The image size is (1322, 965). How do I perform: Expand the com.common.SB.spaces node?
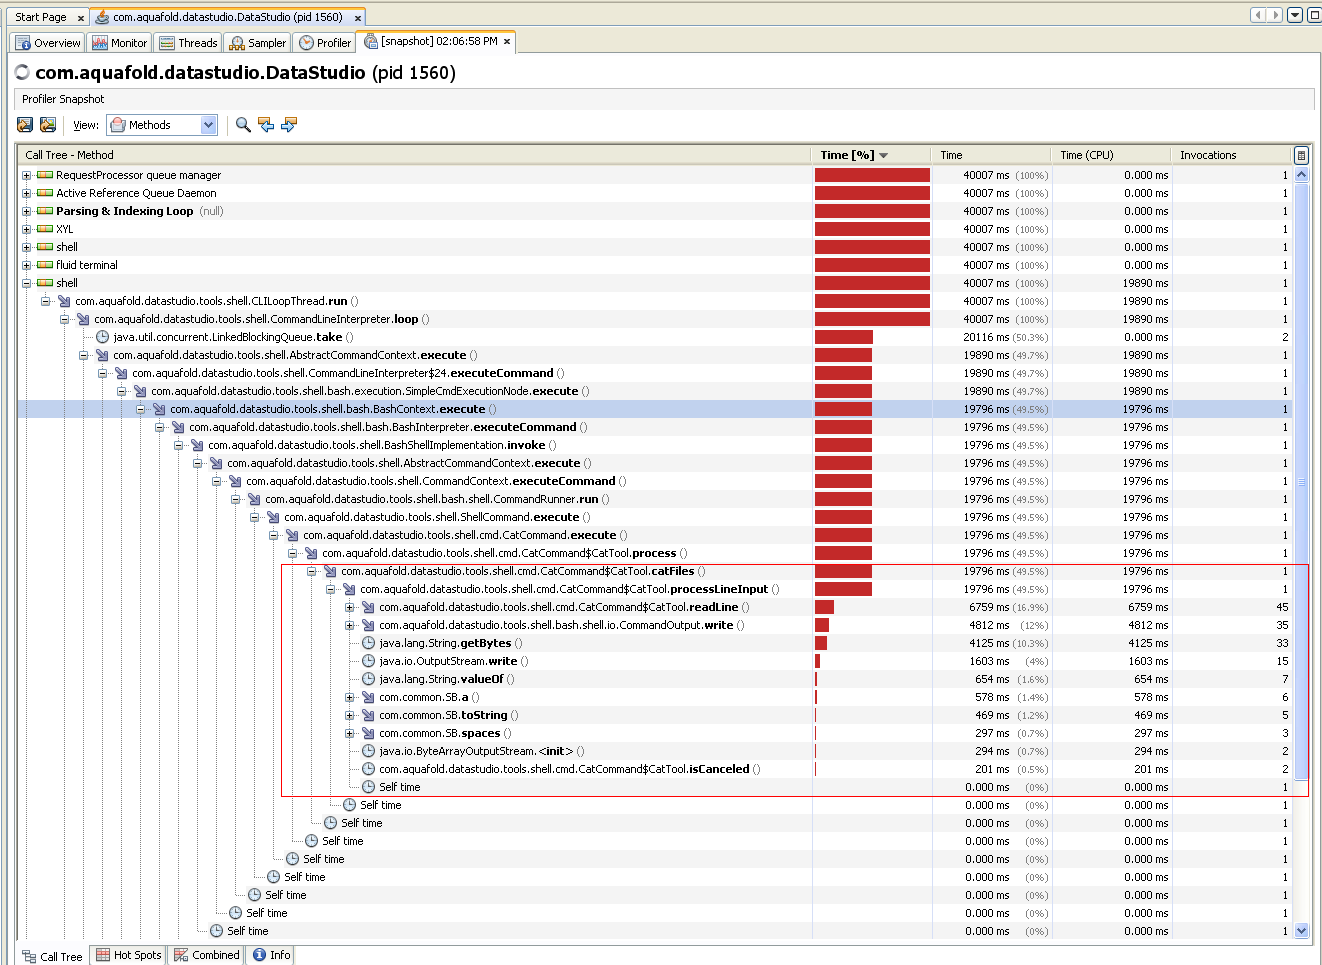350,733
